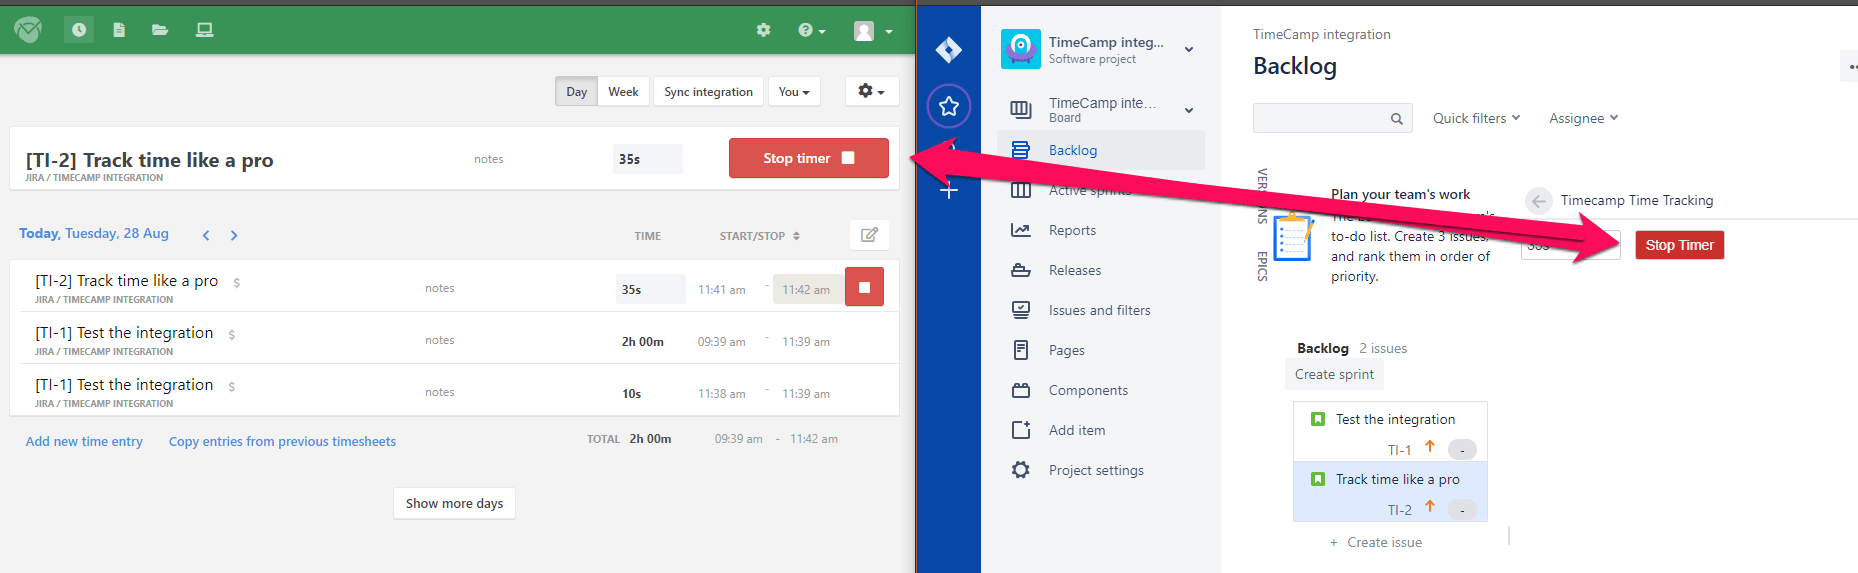The image size is (1858, 573).
Task: Click the 11:41 am start time
Action: (722, 289)
